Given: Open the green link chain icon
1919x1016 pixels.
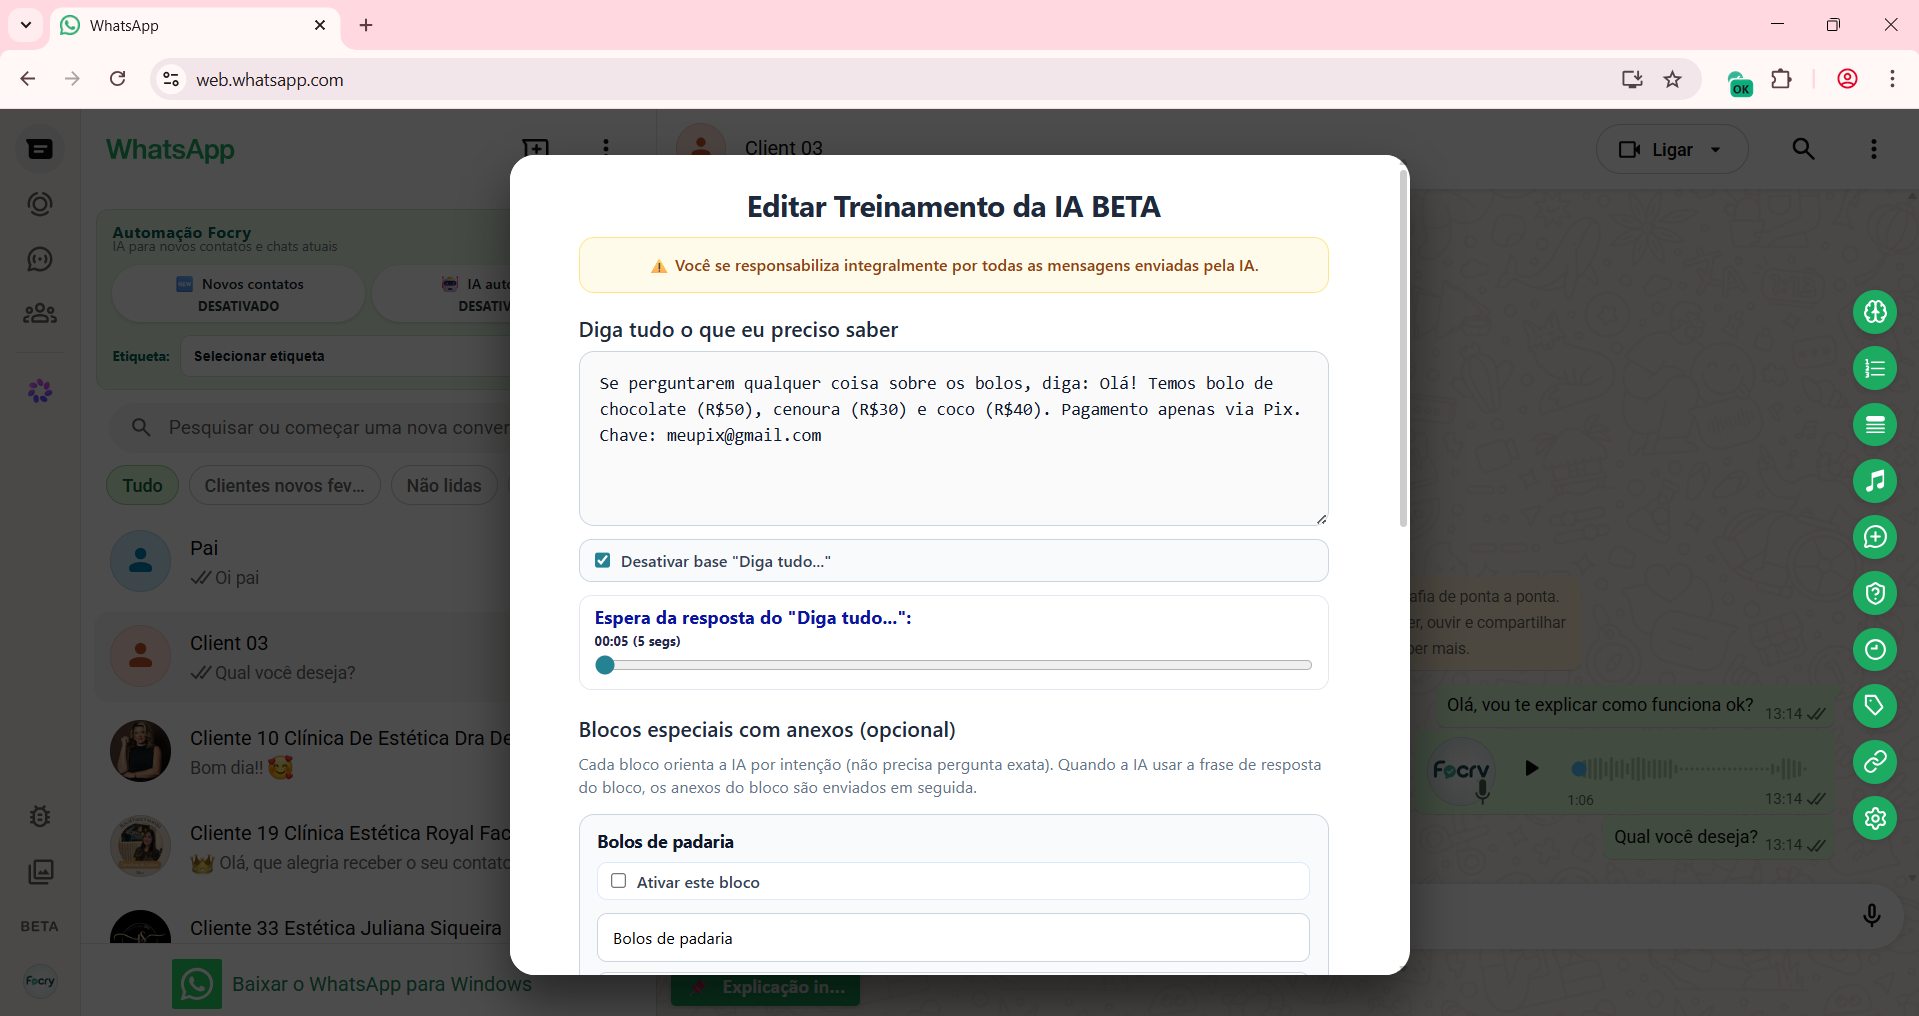Looking at the screenshot, I should click(1875, 762).
